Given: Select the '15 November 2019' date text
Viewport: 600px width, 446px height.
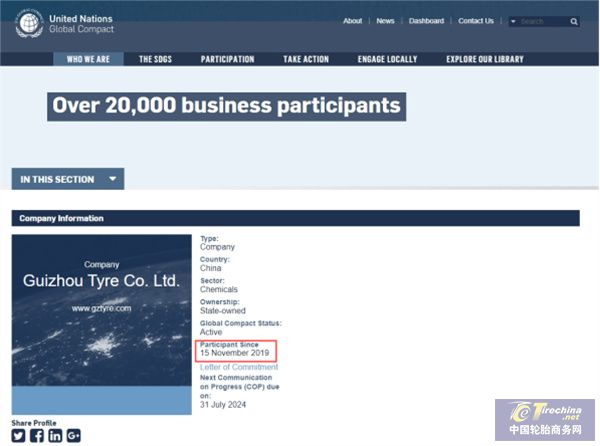Looking at the screenshot, I should click(x=235, y=353).
